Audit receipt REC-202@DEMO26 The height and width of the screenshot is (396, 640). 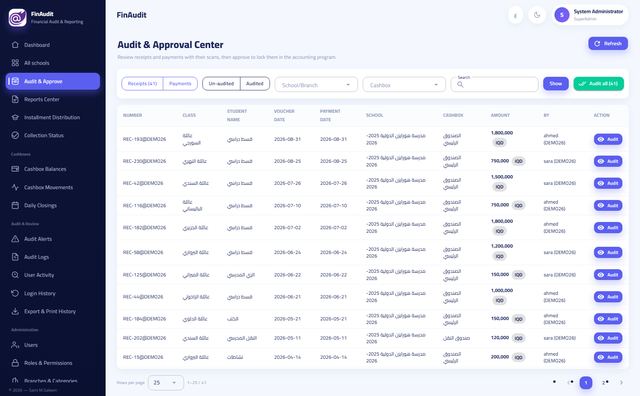[x=608, y=338]
